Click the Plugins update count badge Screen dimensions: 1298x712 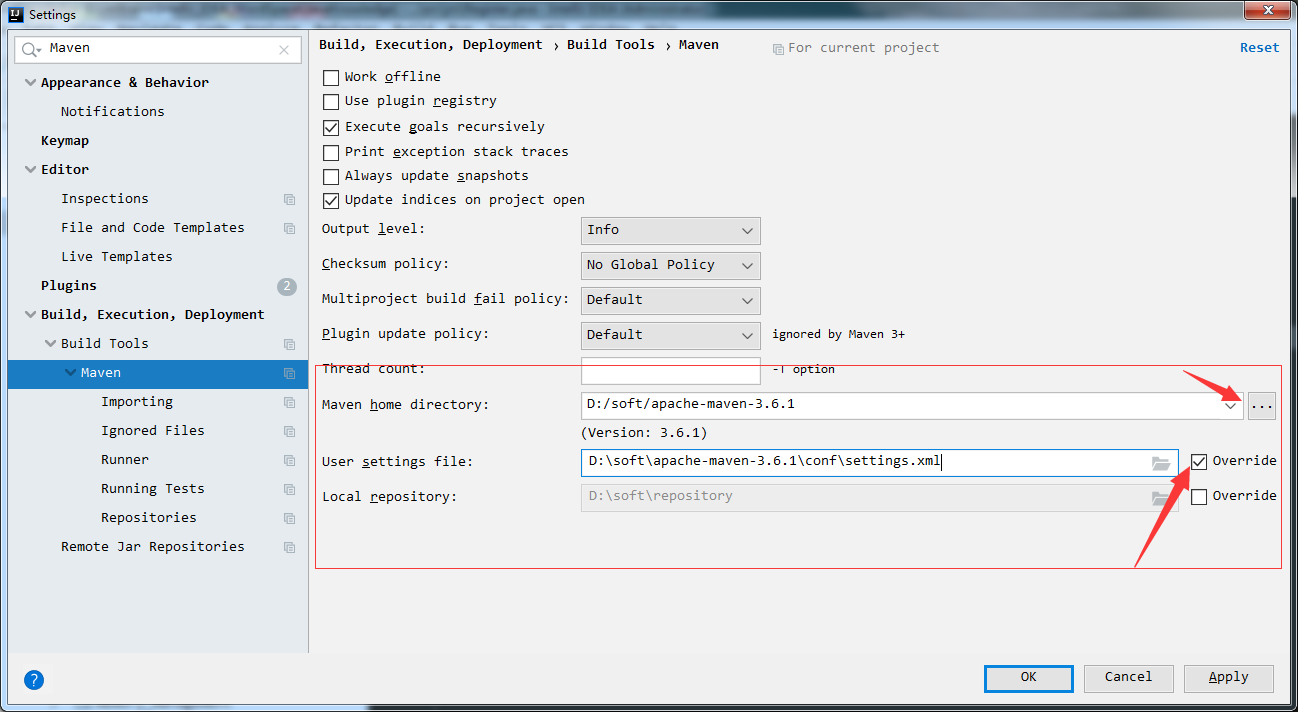[287, 286]
